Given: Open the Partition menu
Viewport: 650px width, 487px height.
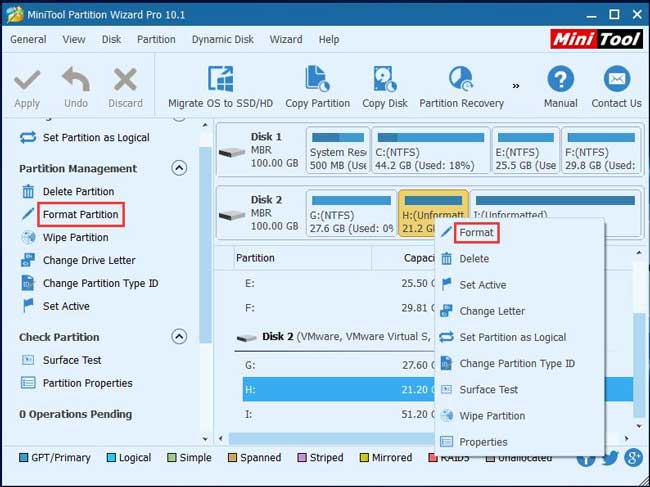Looking at the screenshot, I should 156,39.
